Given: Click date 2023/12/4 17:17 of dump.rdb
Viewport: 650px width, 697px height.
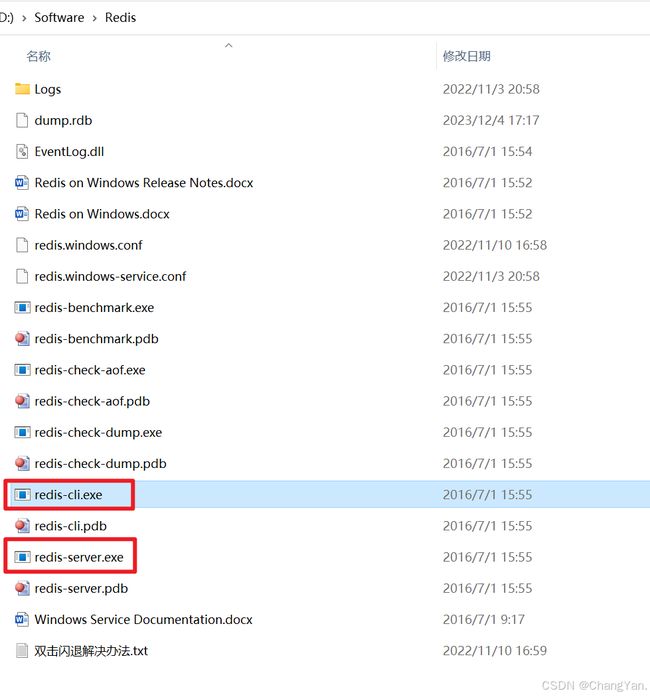Looking at the screenshot, I should [x=491, y=120].
